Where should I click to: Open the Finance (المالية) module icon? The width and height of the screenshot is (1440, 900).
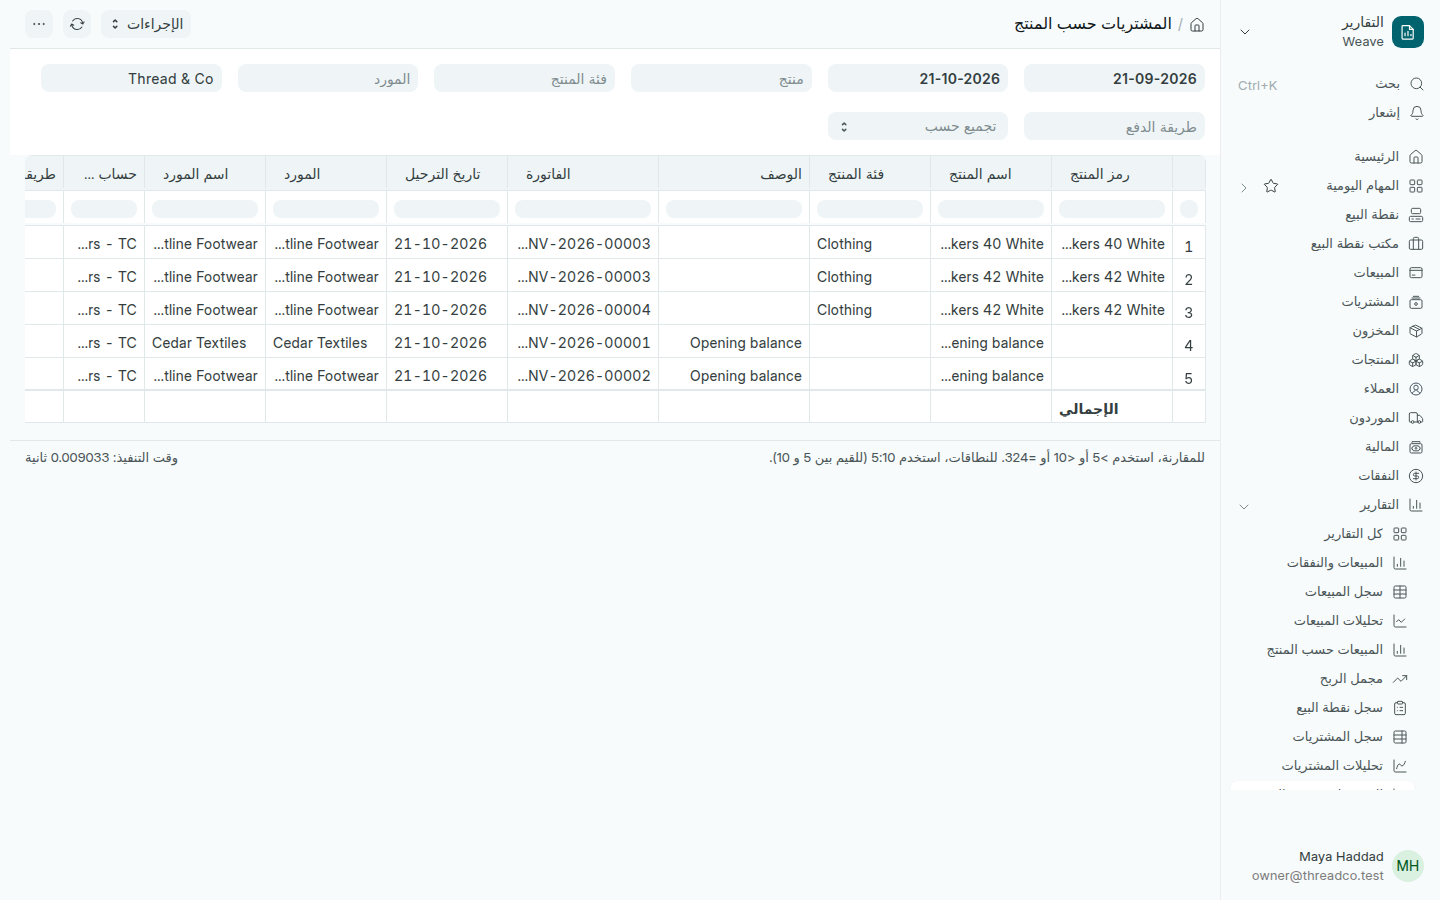[1416, 447]
